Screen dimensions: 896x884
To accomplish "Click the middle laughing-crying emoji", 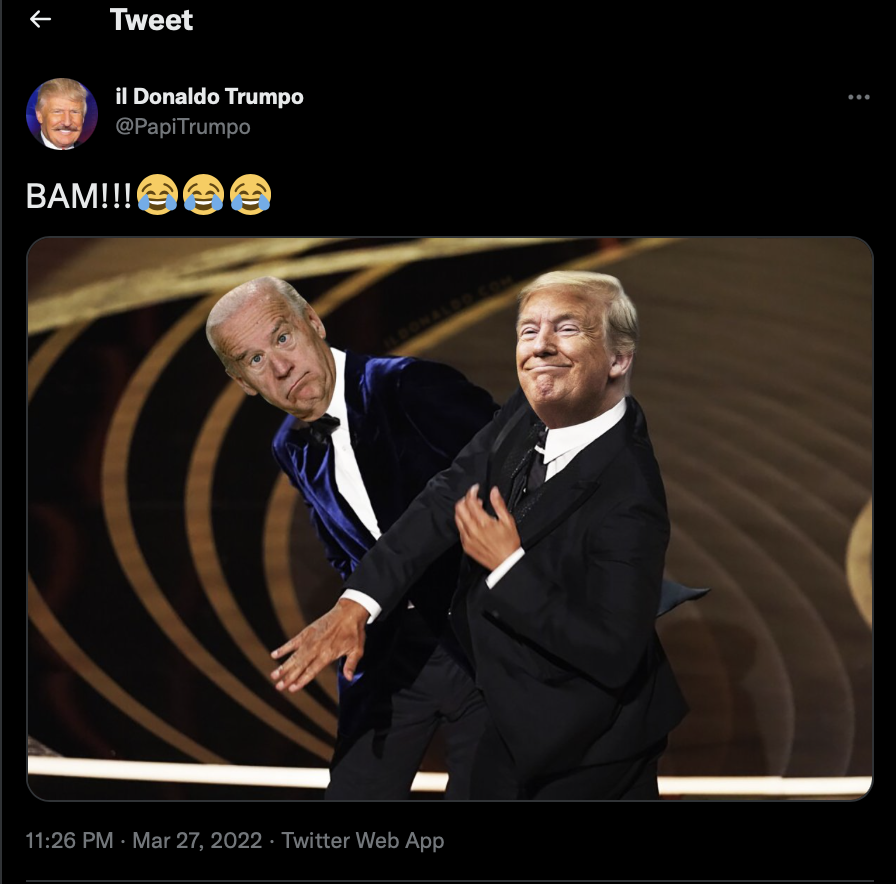I will pos(203,195).
